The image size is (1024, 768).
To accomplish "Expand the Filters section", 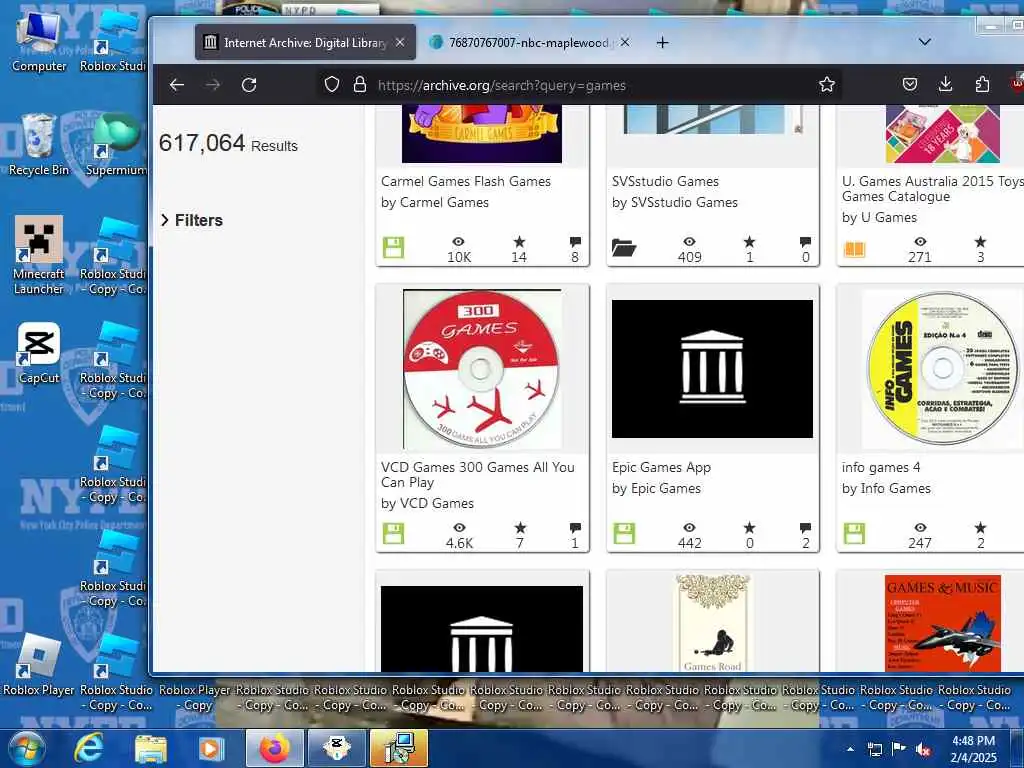I will 192,220.
